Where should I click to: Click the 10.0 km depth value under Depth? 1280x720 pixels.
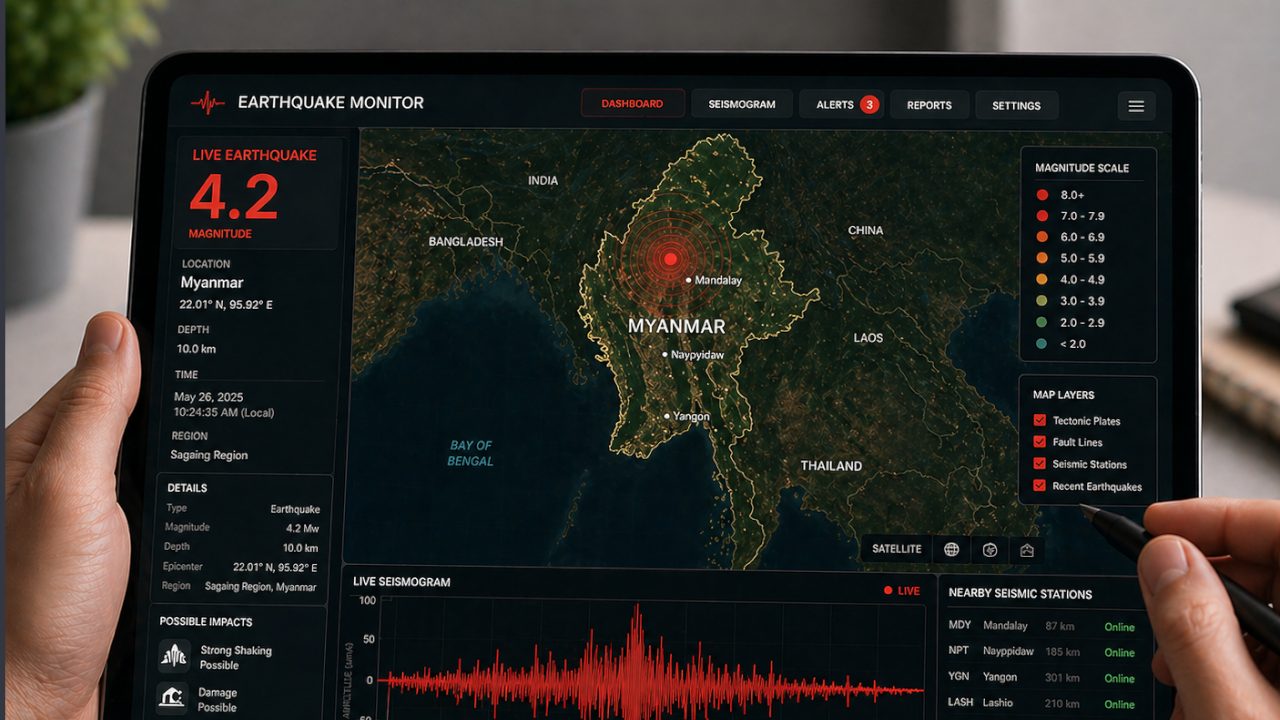point(197,349)
